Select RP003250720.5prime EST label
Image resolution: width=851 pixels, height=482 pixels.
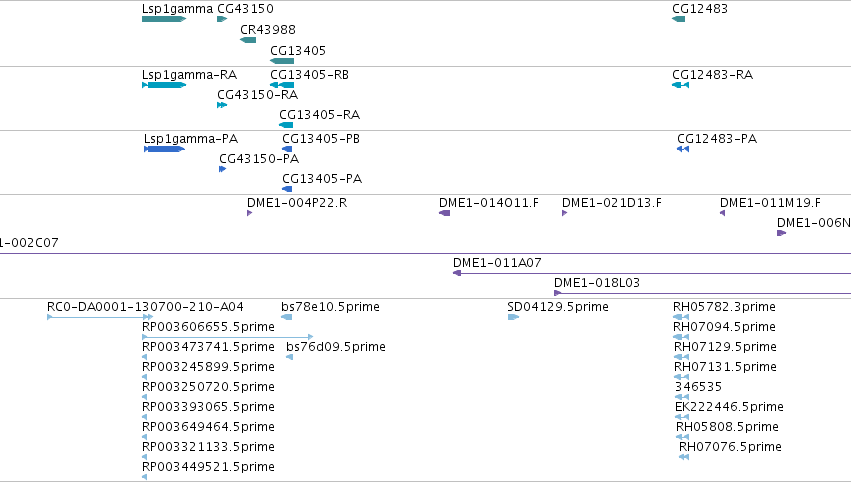(x=208, y=387)
